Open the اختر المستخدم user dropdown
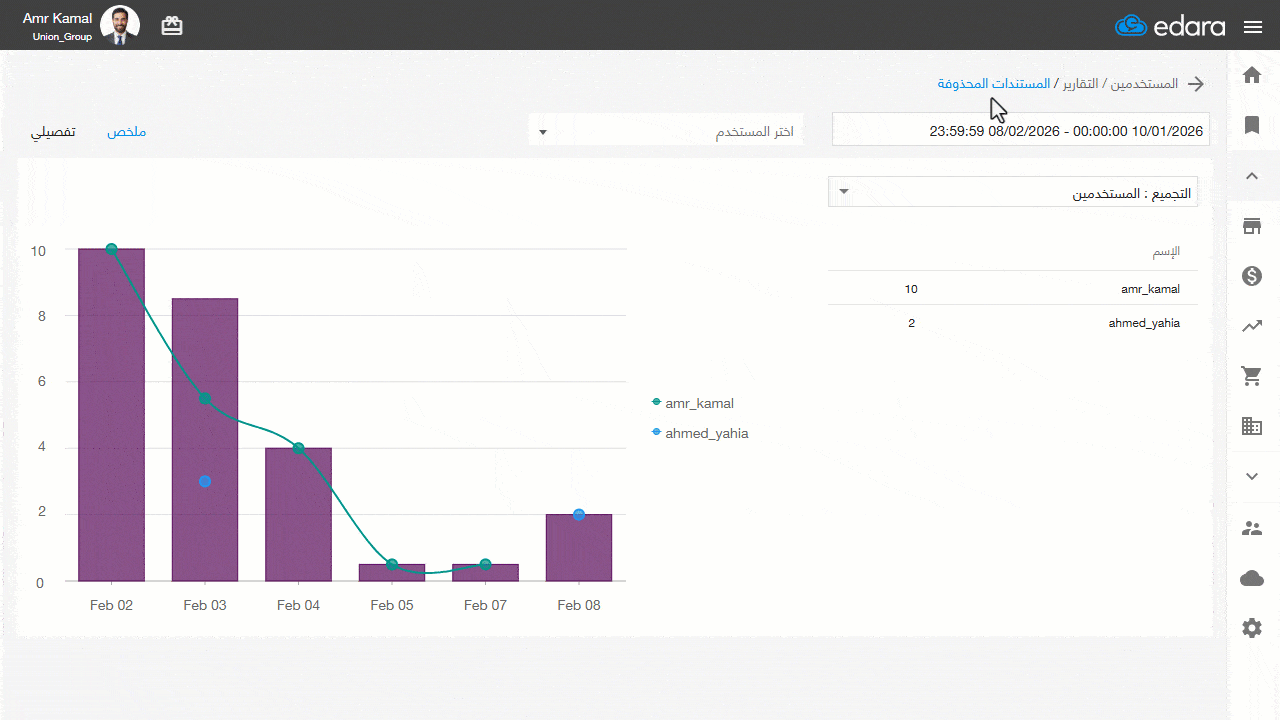 pos(666,132)
